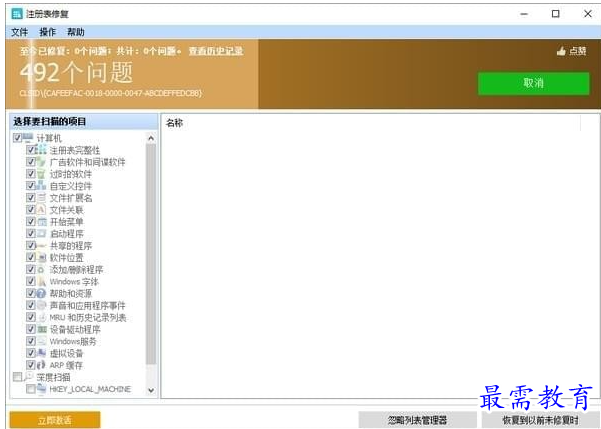Click the HKEY_LOCAL_MACHINE item icon
The width and height of the screenshot is (601, 429).
[41, 389]
